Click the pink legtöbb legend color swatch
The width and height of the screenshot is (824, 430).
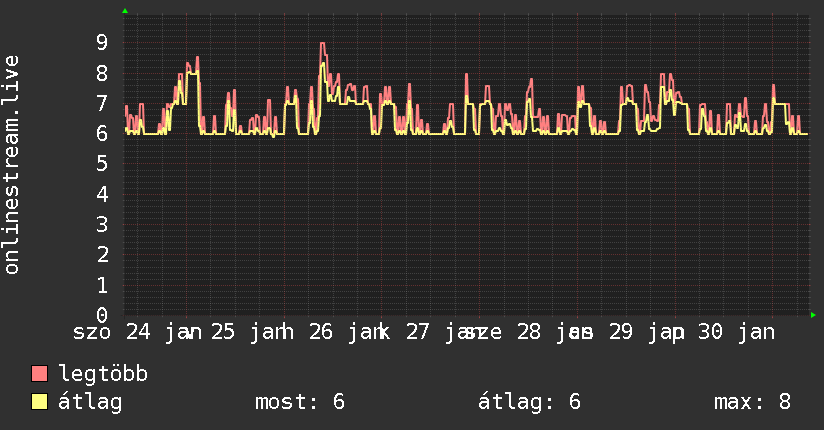[x=39, y=373]
